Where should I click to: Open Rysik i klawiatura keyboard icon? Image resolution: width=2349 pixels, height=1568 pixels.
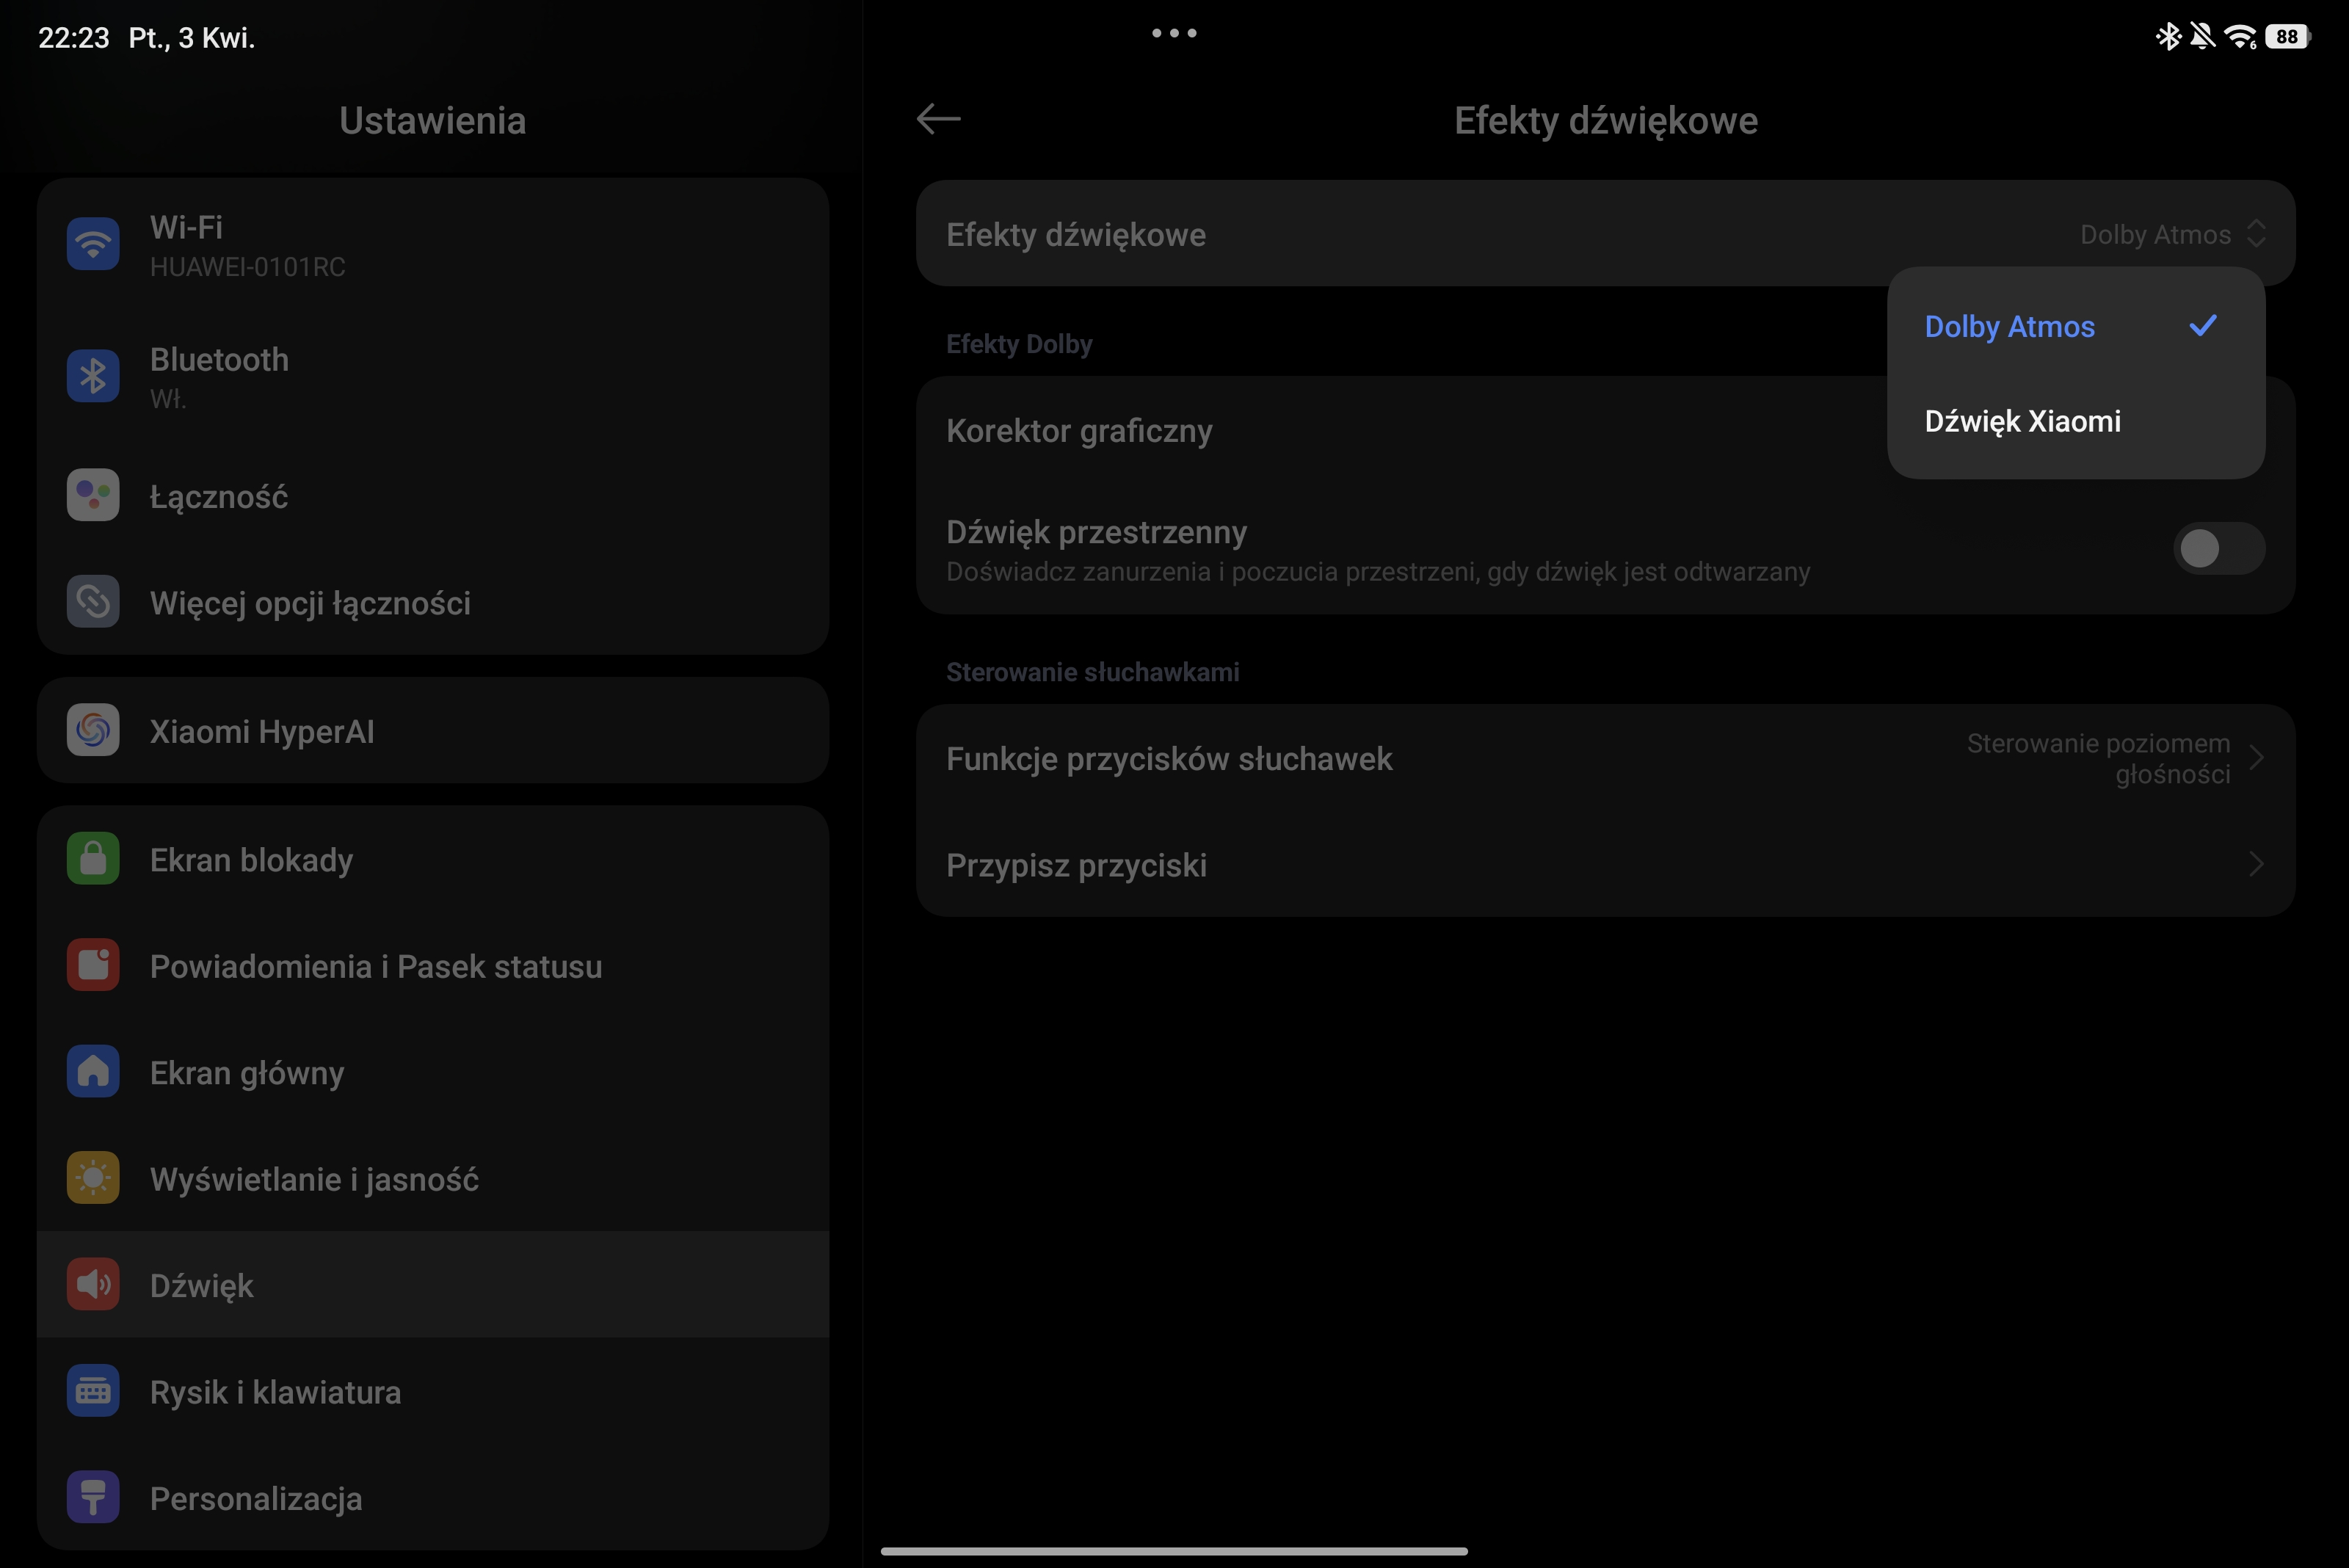pos(93,1391)
